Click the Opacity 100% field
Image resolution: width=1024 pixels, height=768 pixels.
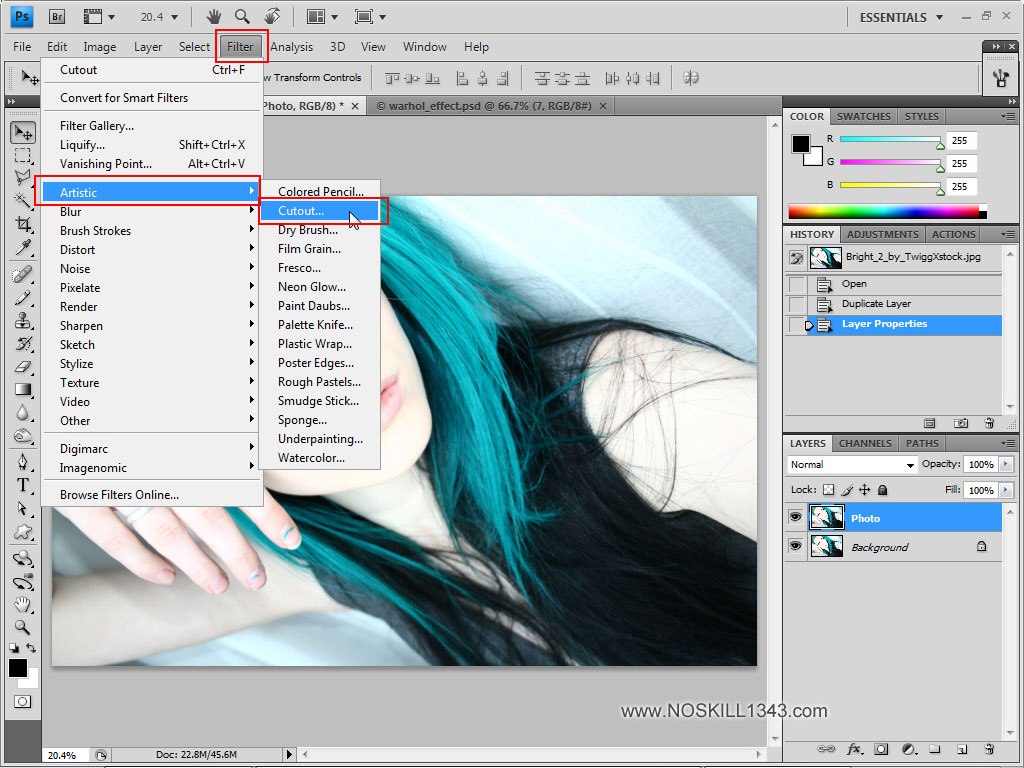click(x=980, y=464)
